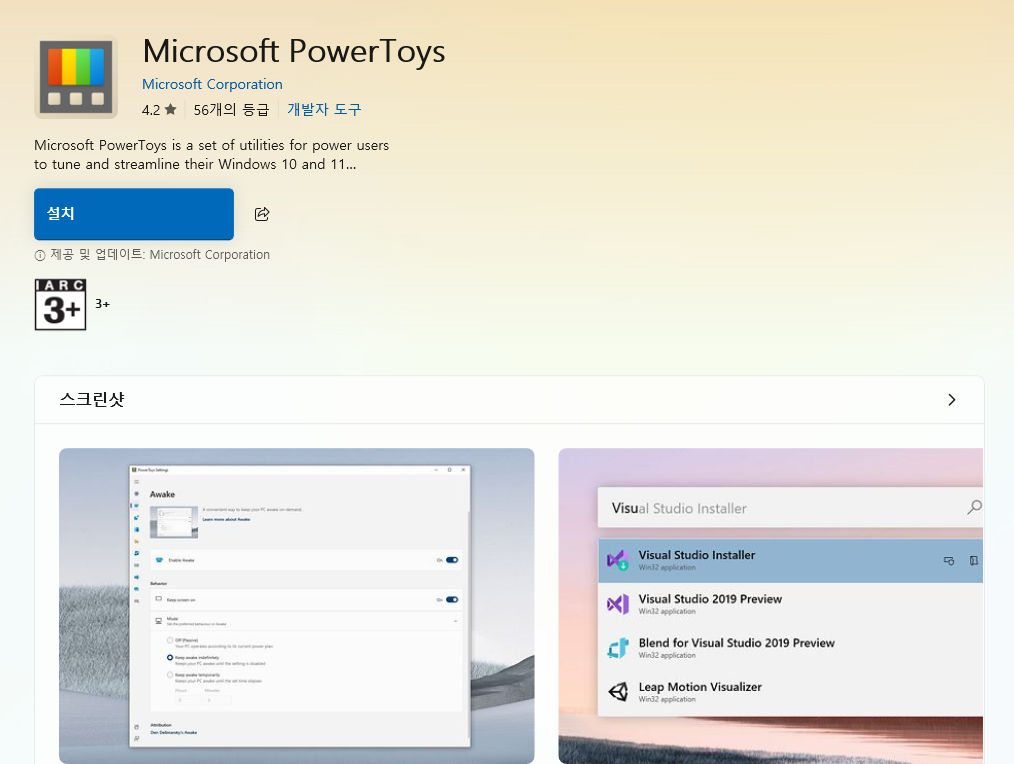Click the 스크린샷 section heading
Viewport: 1014px width, 764px height.
92,399
